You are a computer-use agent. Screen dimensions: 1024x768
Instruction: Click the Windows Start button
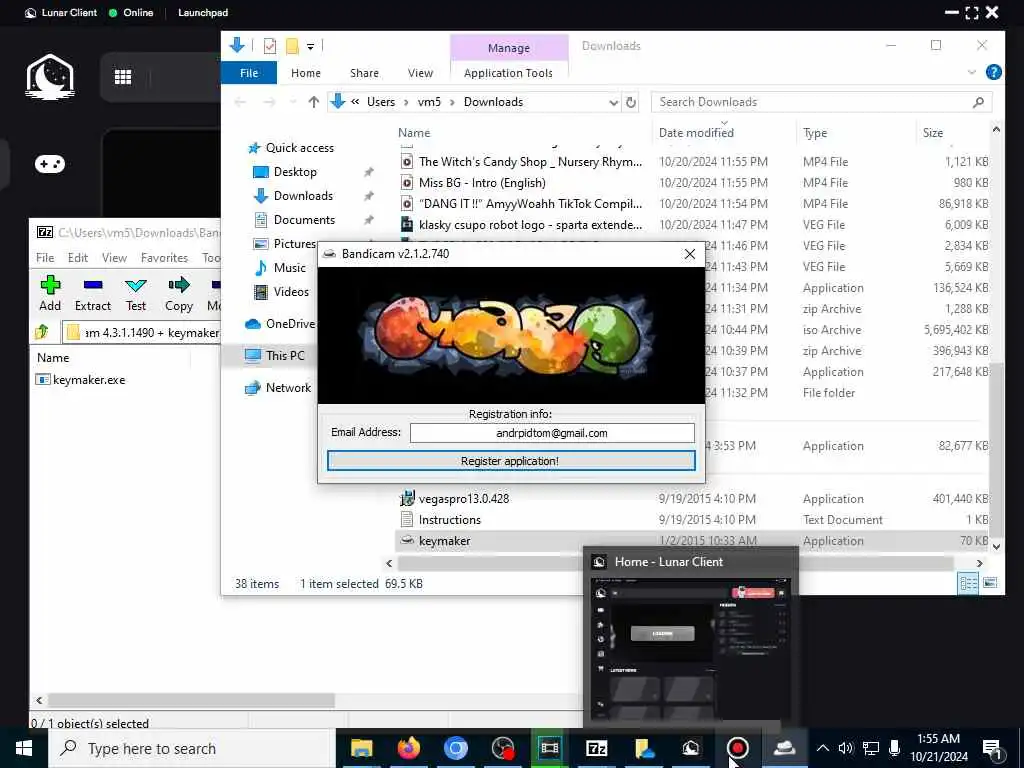point(24,748)
